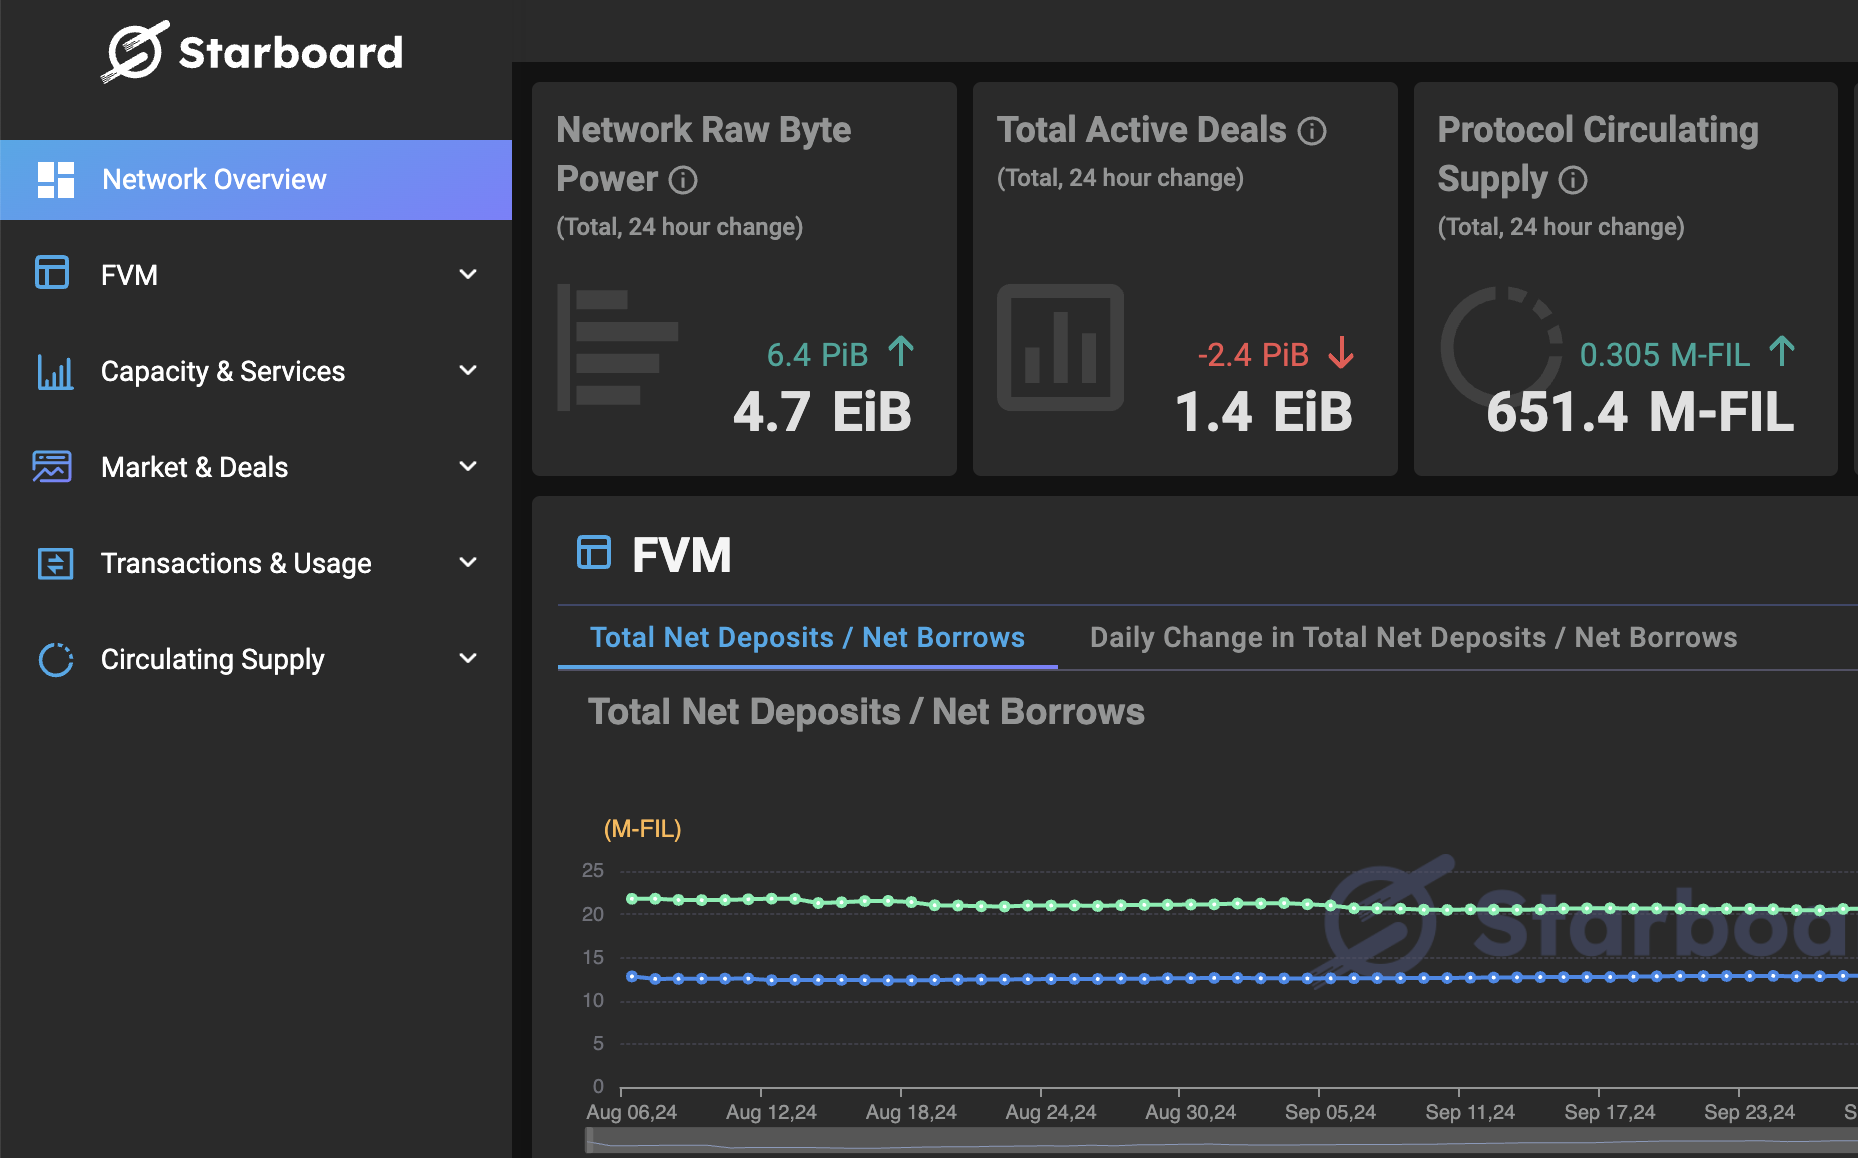Click the Circulating Supply circular icon

(x=55, y=659)
